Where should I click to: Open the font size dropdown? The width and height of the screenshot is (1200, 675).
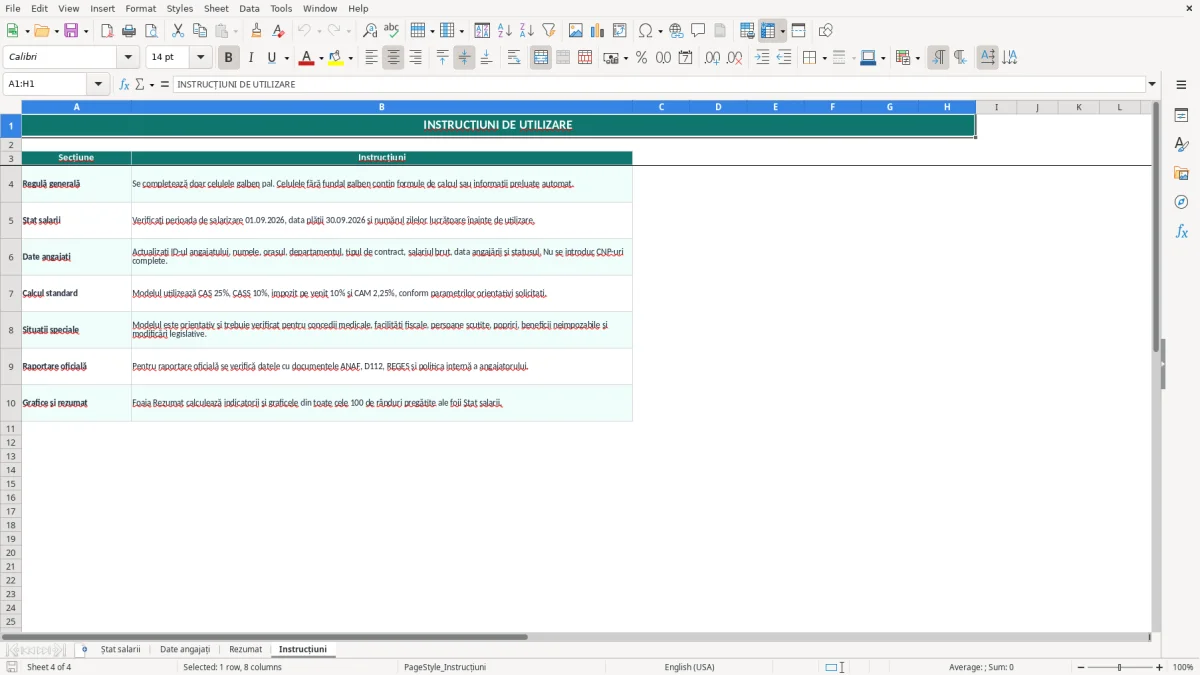coord(201,58)
